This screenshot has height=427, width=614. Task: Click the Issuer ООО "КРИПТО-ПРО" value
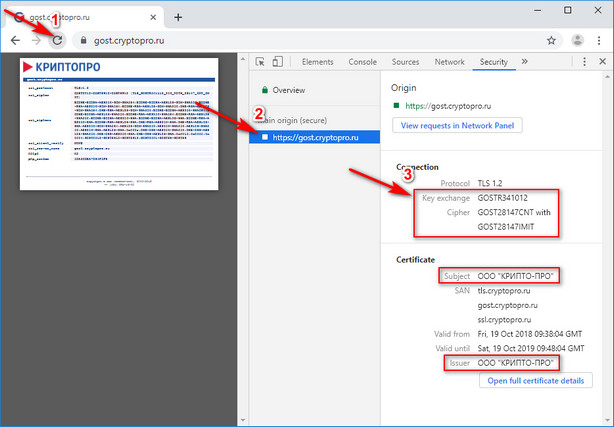point(515,363)
